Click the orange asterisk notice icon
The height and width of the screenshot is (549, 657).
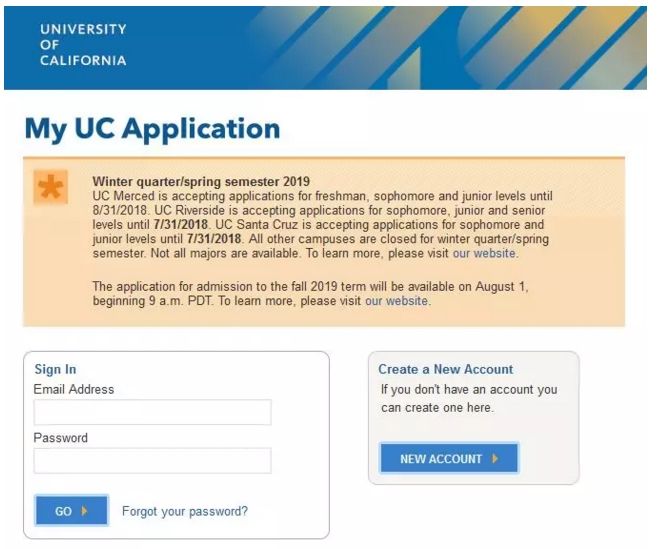pos(50,189)
